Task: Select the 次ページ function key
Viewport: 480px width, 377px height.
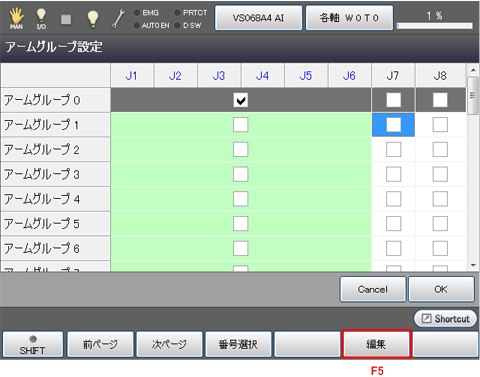Action: pos(170,344)
